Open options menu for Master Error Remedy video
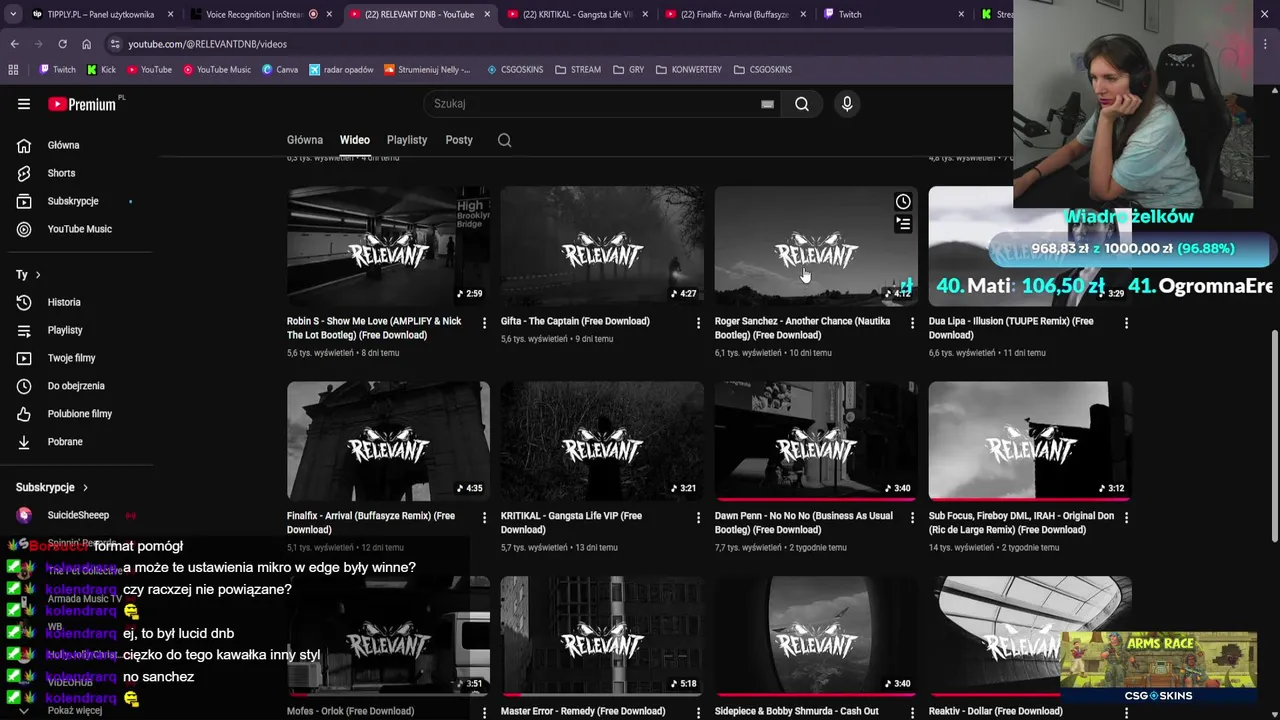The image size is (1280, 720). 698,712
